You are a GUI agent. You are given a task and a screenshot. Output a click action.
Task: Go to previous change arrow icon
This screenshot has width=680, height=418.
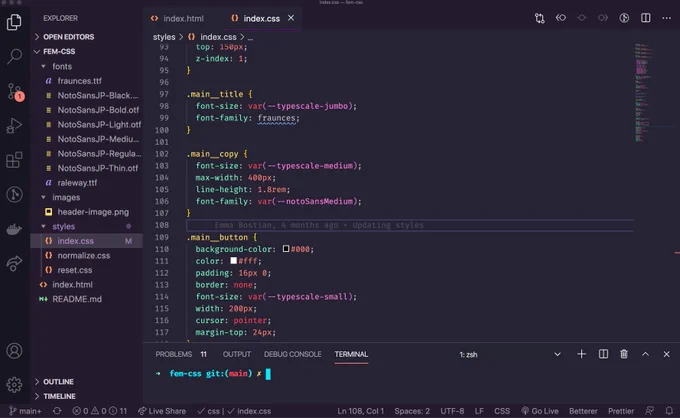pos(561,18)
